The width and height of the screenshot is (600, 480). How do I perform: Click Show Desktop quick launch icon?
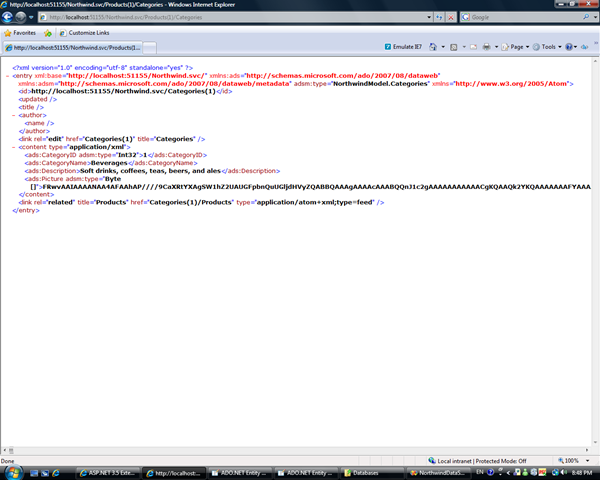pos(34,473)
